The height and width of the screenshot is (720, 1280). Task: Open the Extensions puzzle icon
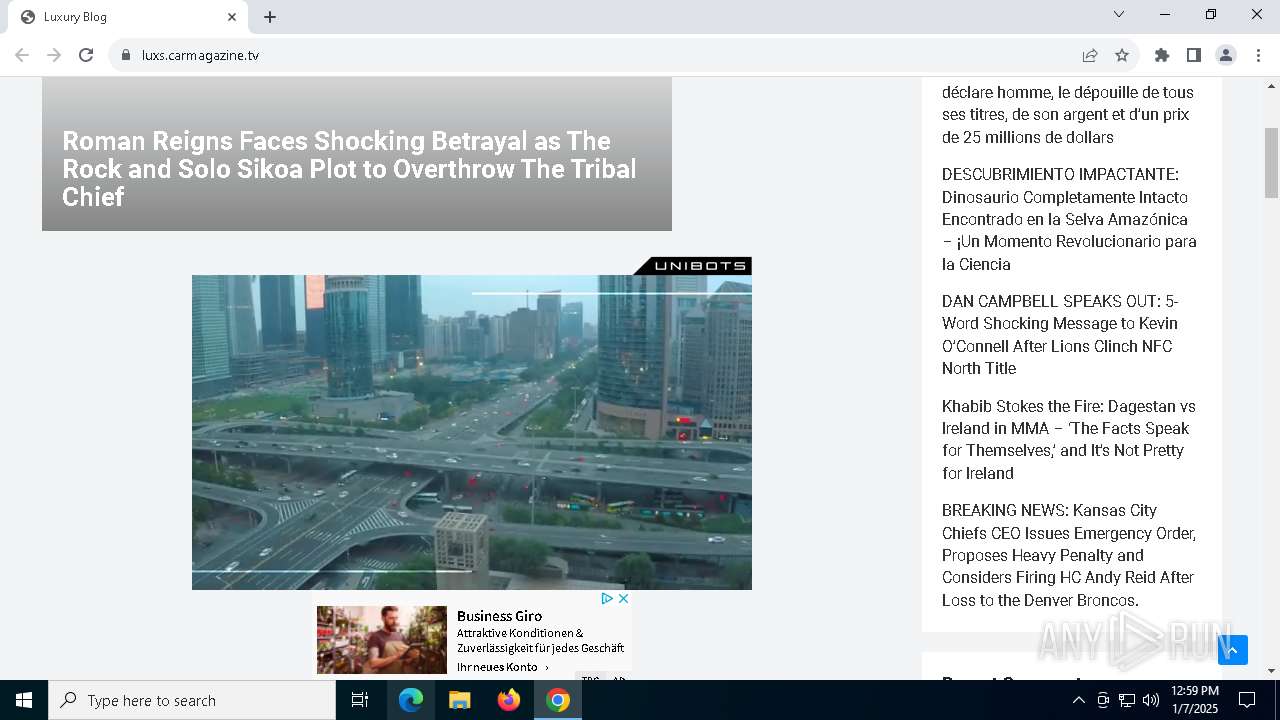1162,55
